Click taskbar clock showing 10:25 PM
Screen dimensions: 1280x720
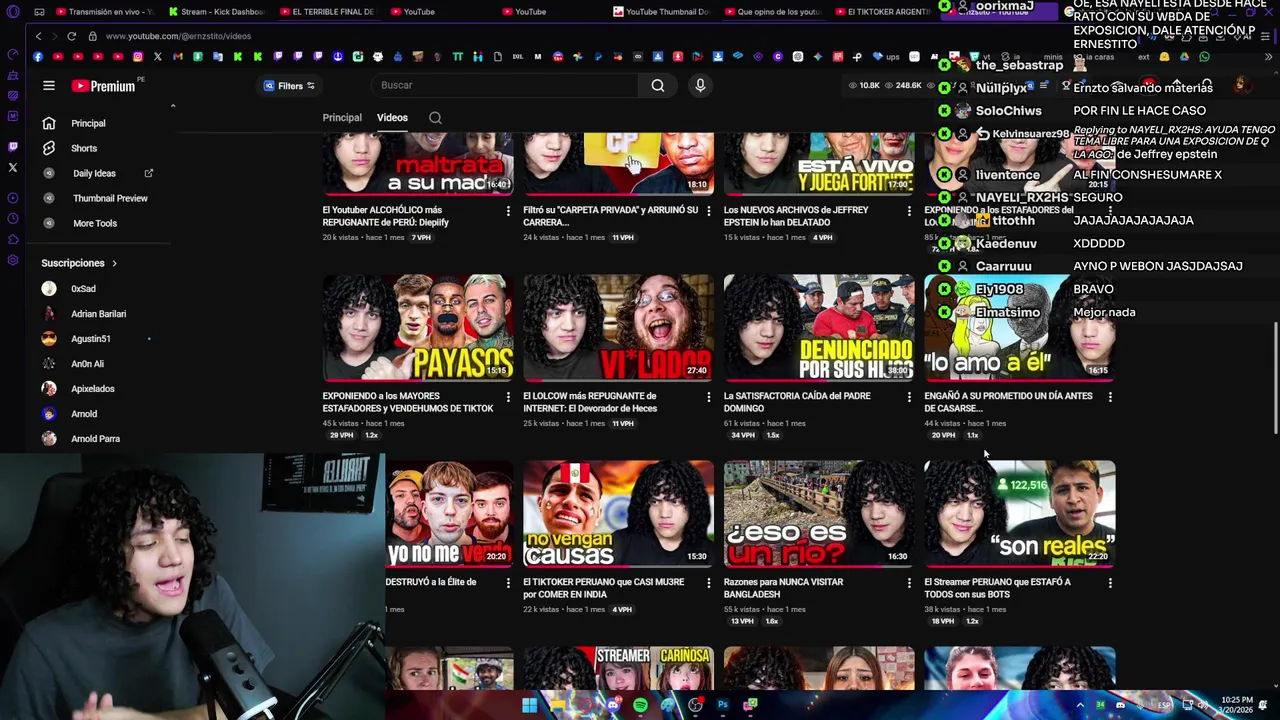click(x=1236, y=705)
